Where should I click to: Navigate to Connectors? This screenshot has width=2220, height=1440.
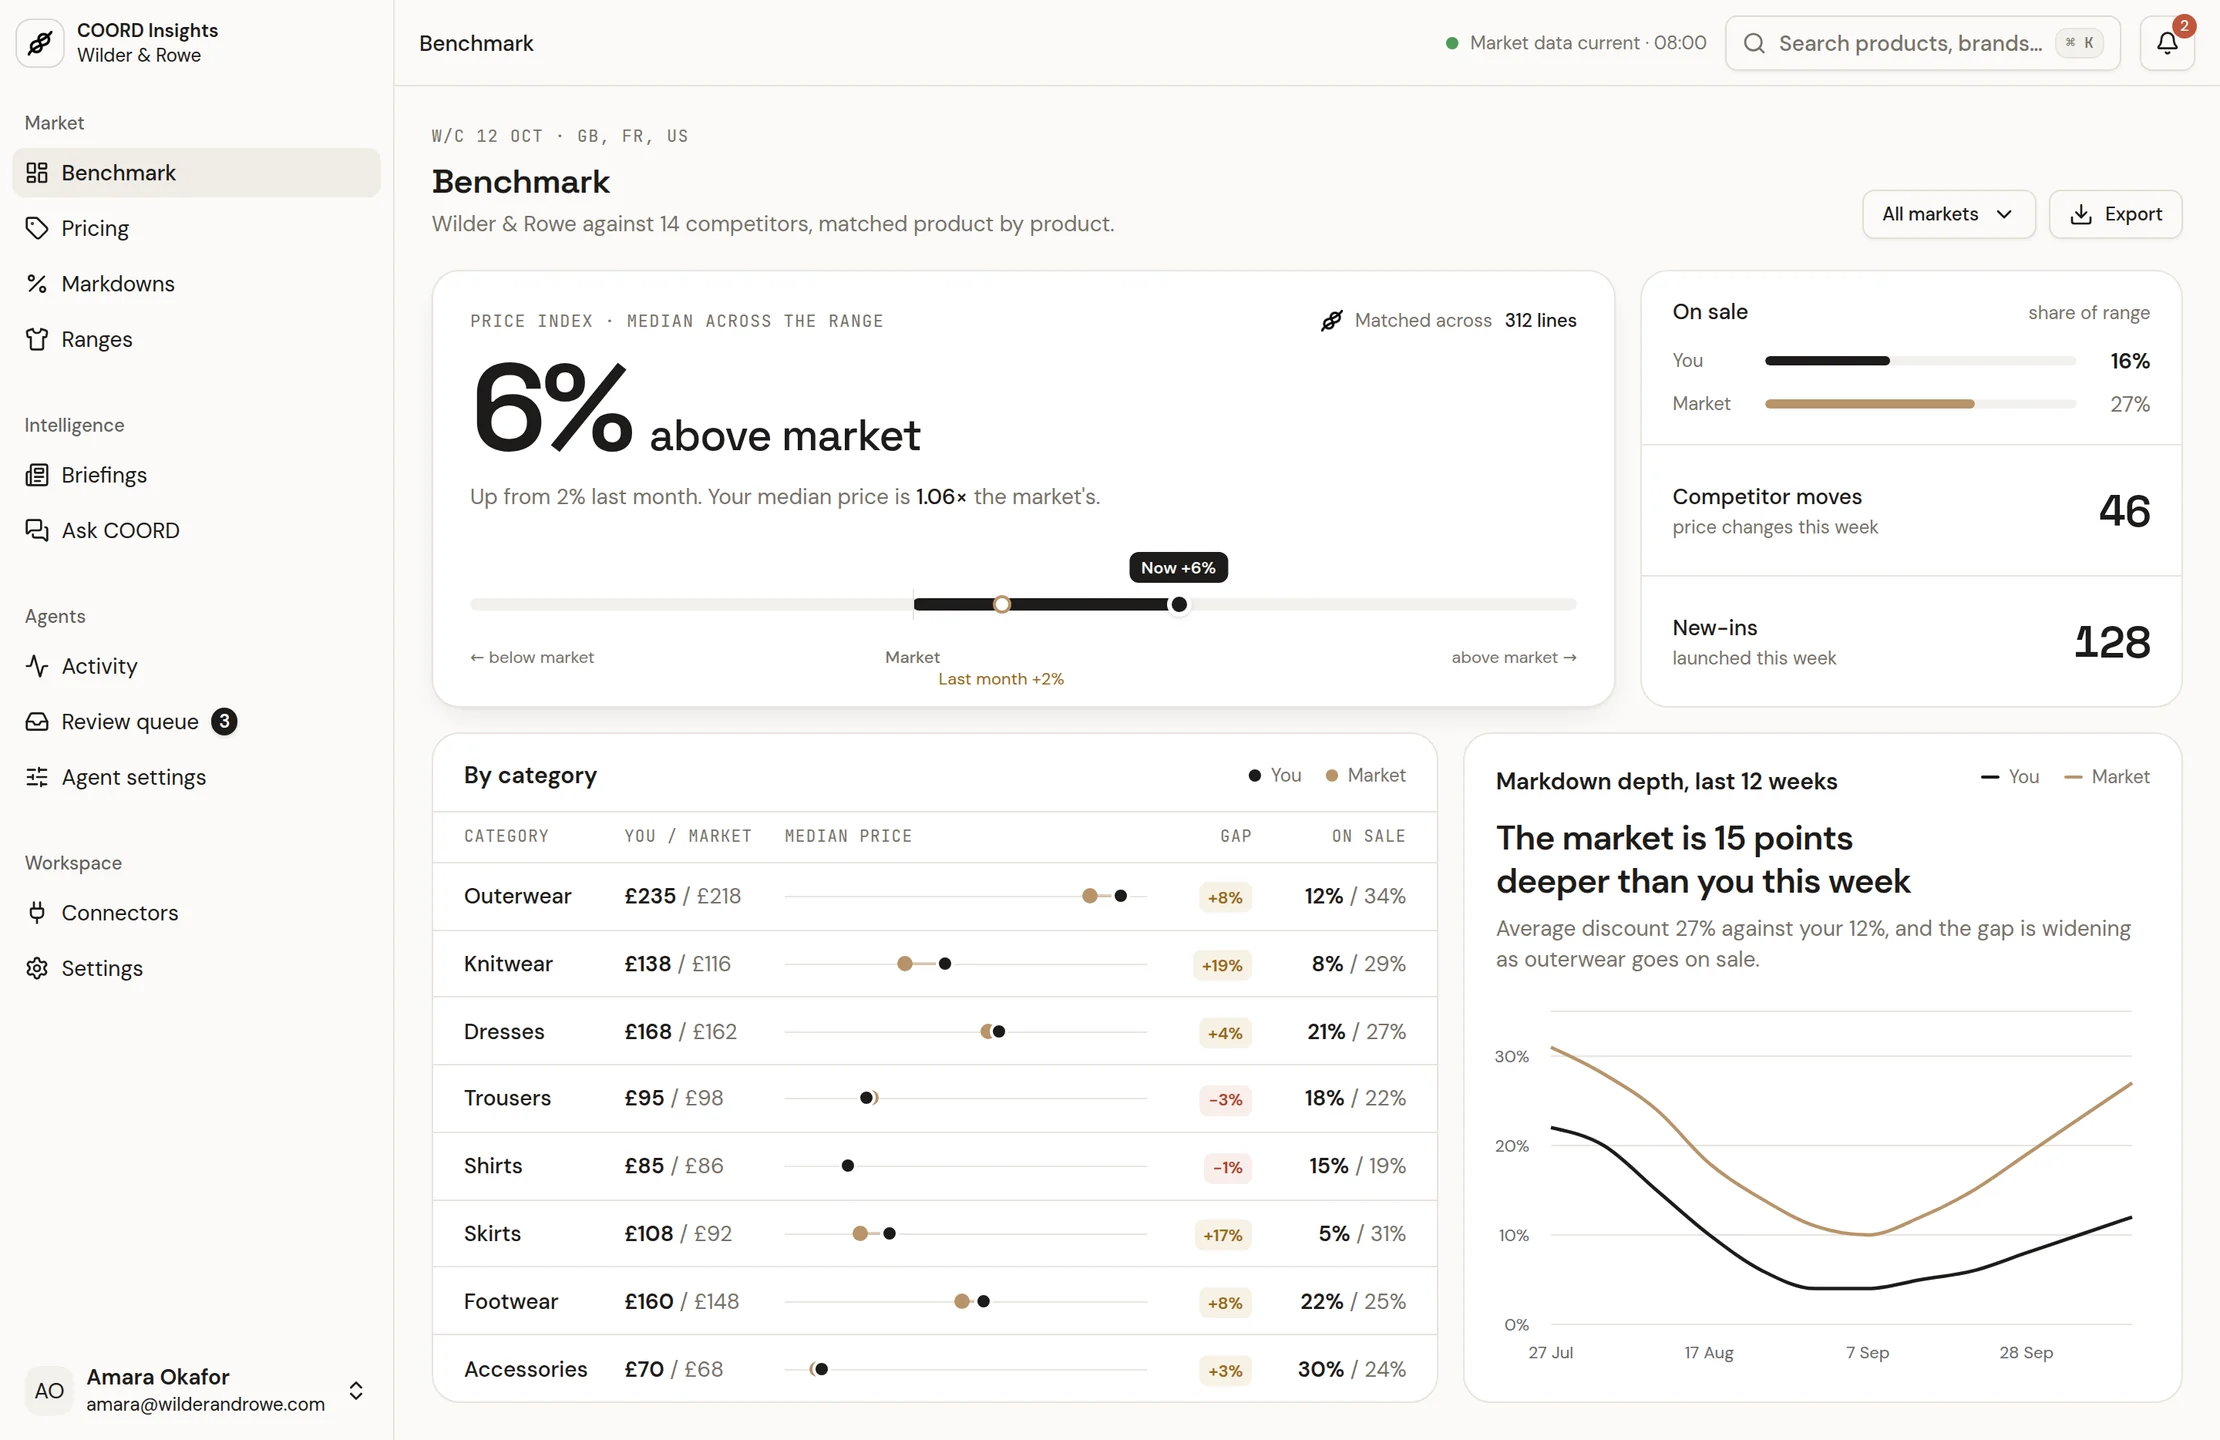coord(196,913)
